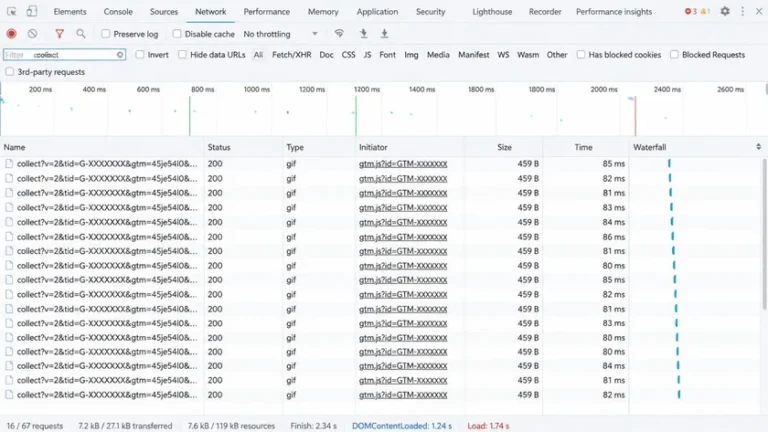
Task: Filter by Media requests
Action: click(x=438, y=55)
